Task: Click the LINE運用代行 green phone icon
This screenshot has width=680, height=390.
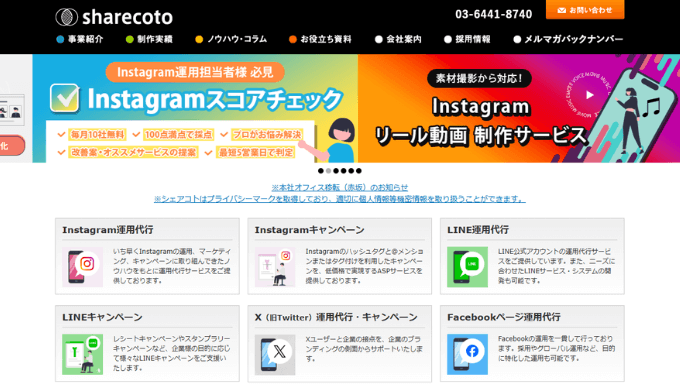Action: (468, 267)
